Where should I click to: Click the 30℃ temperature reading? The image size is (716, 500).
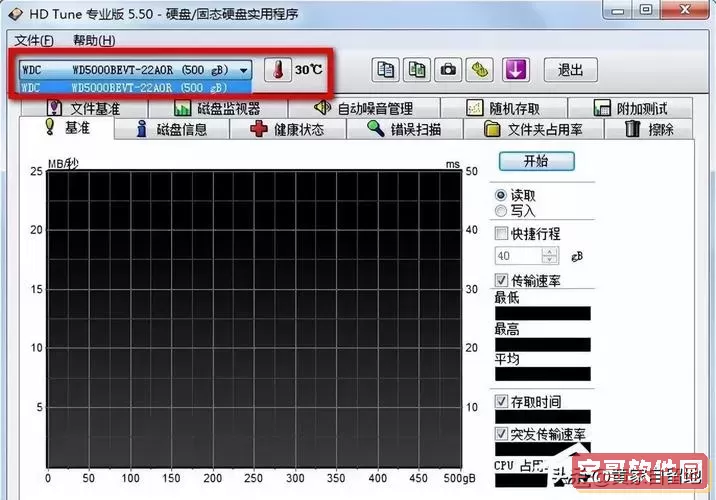tap(309, 70)
